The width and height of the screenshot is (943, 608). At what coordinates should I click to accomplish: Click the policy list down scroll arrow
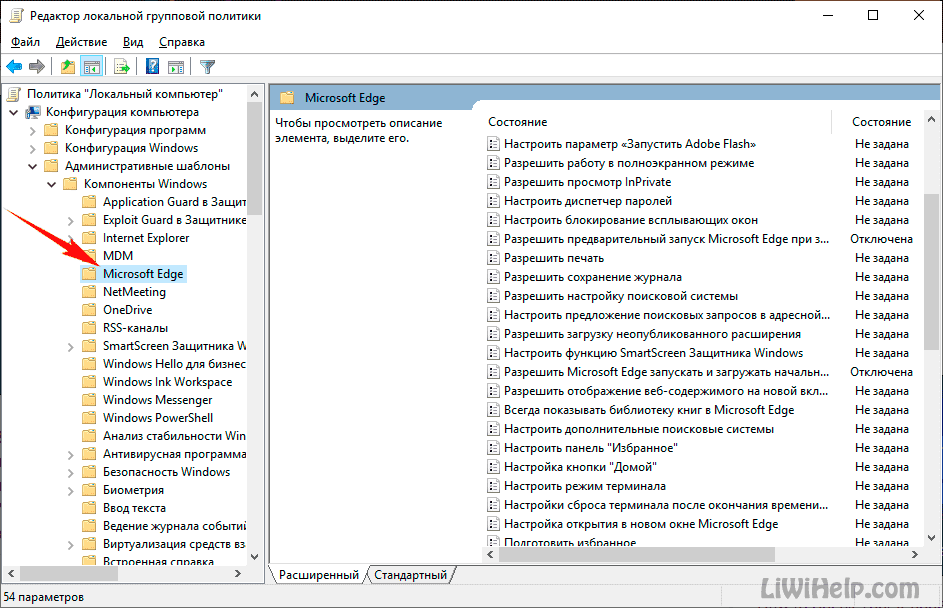pos(931,538)
